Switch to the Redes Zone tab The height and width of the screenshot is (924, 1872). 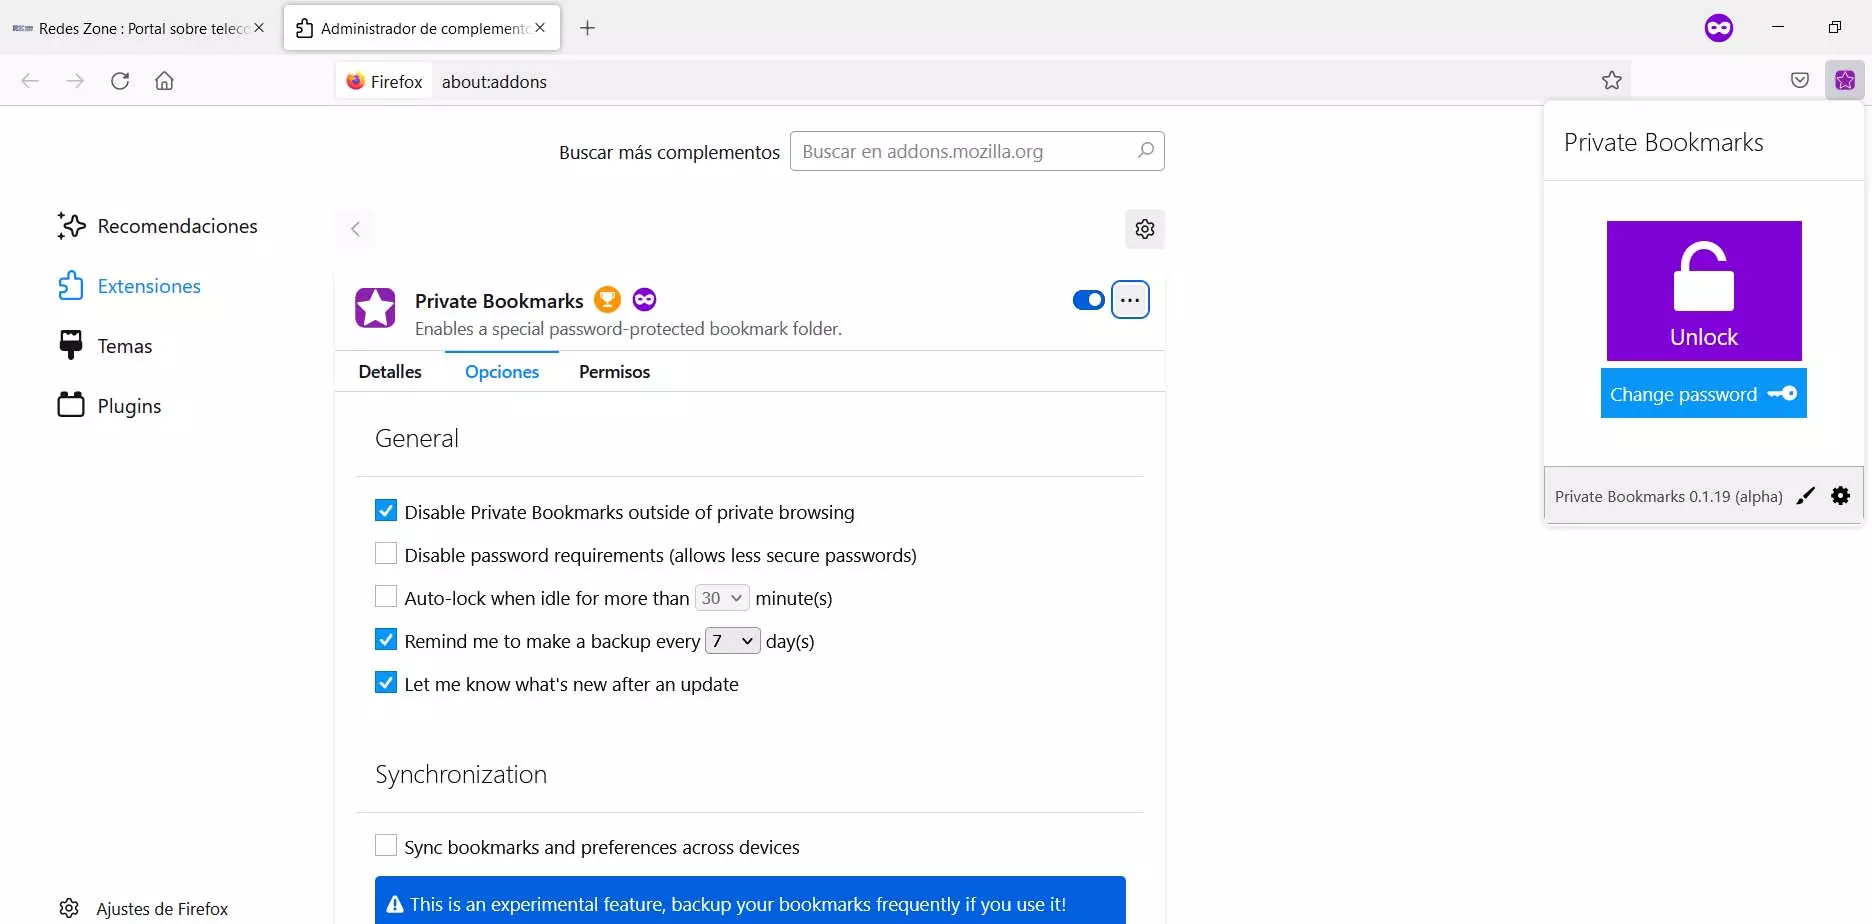point(140,28)
